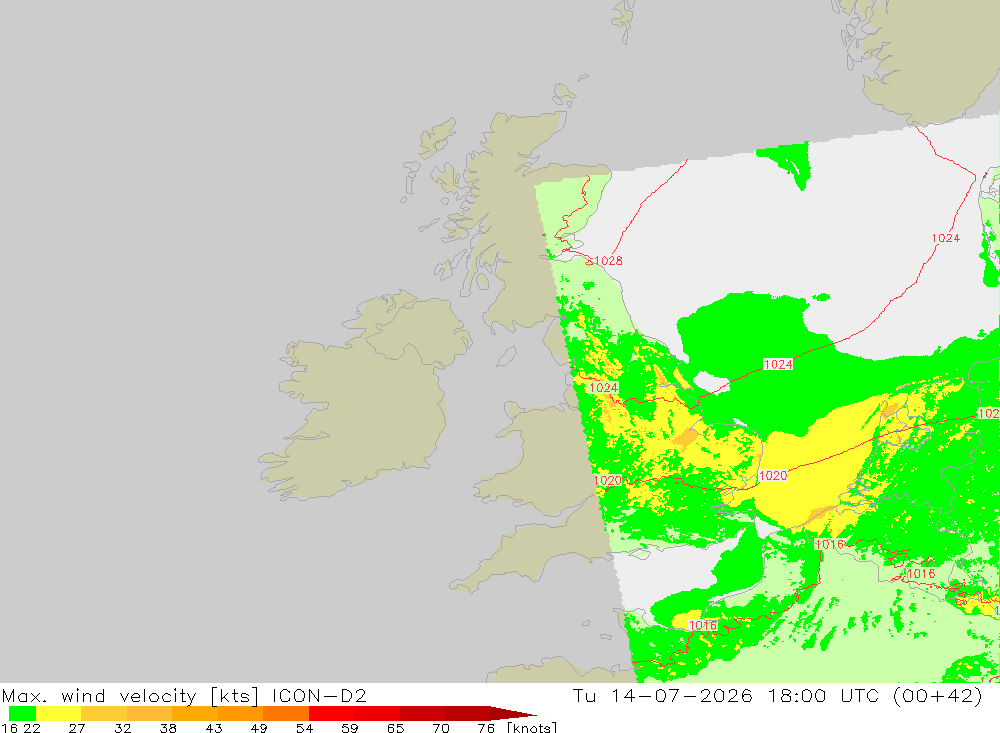The height and width of the screenshot is (733, 1000).
Task: Click the '1016' isobar label near the Belgian coast
Action: (829, 544)
